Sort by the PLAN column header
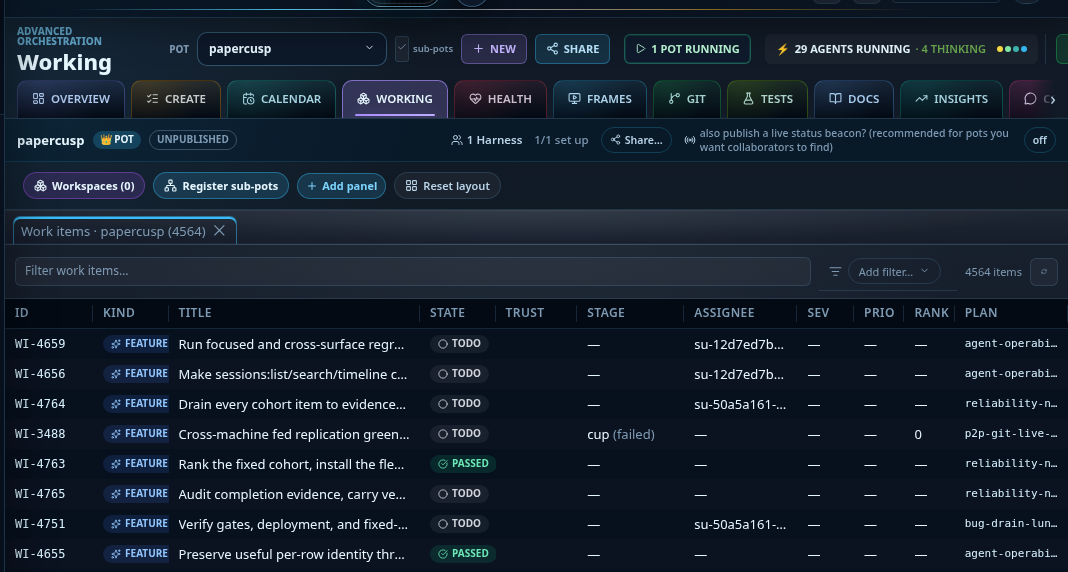This screenshot has height=572, width=1068. tap(981, 313)
